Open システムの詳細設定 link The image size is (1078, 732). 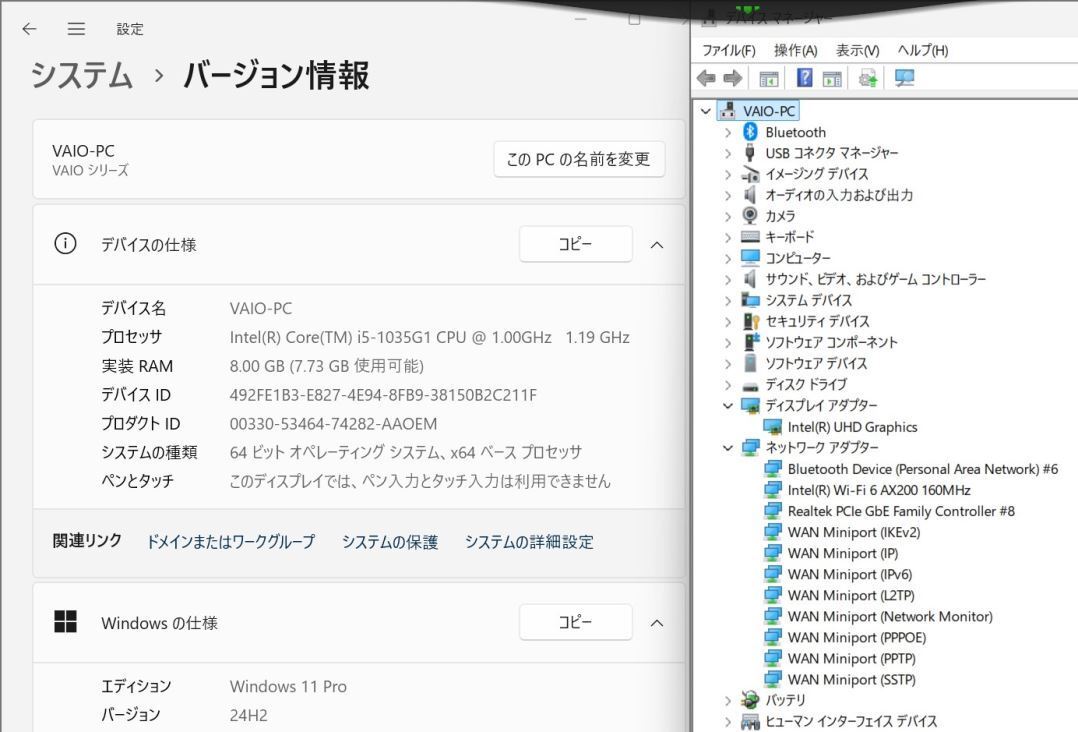pyautogui.click(x=529, y=542)
